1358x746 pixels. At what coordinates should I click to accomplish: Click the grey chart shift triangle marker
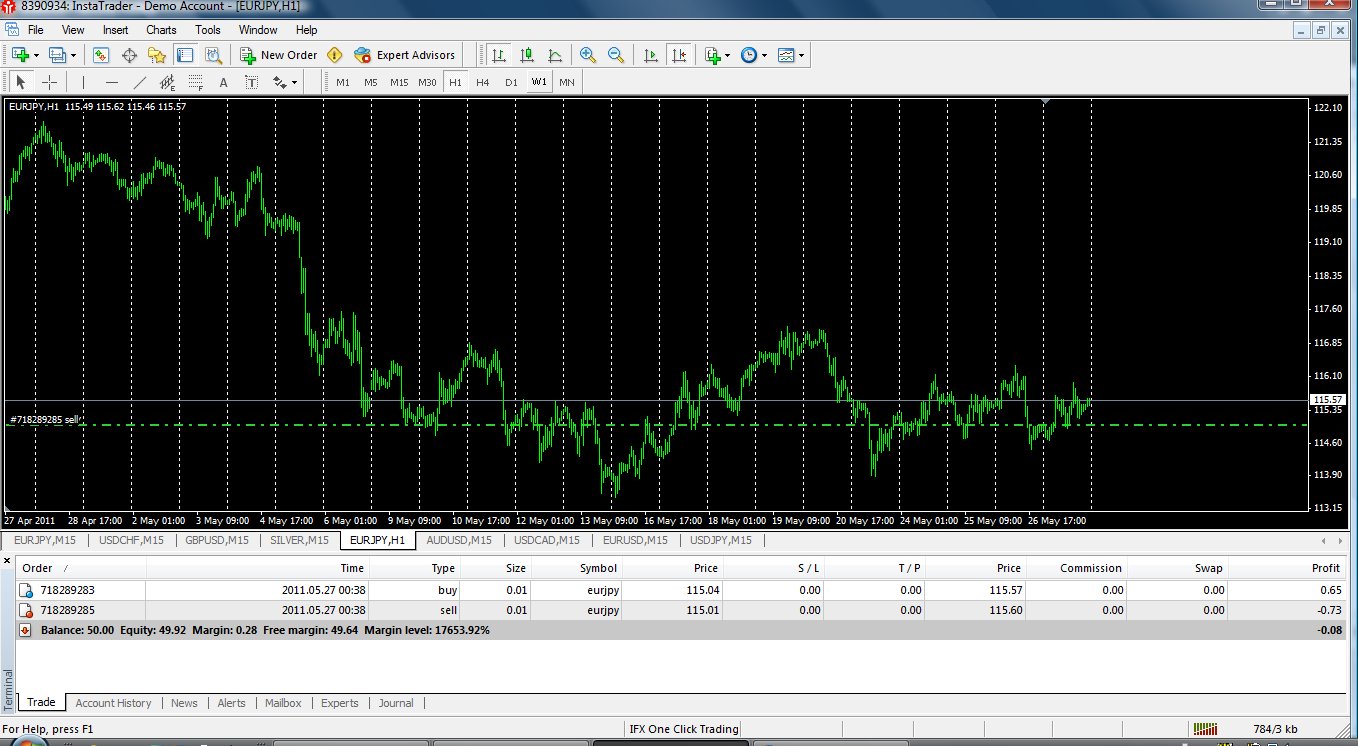(1045, 101)
